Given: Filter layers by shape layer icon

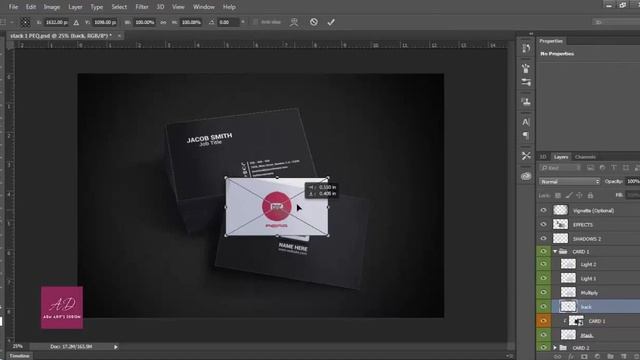Looking at the screenshot, I should pyautogui.click(x=625, y=168).
